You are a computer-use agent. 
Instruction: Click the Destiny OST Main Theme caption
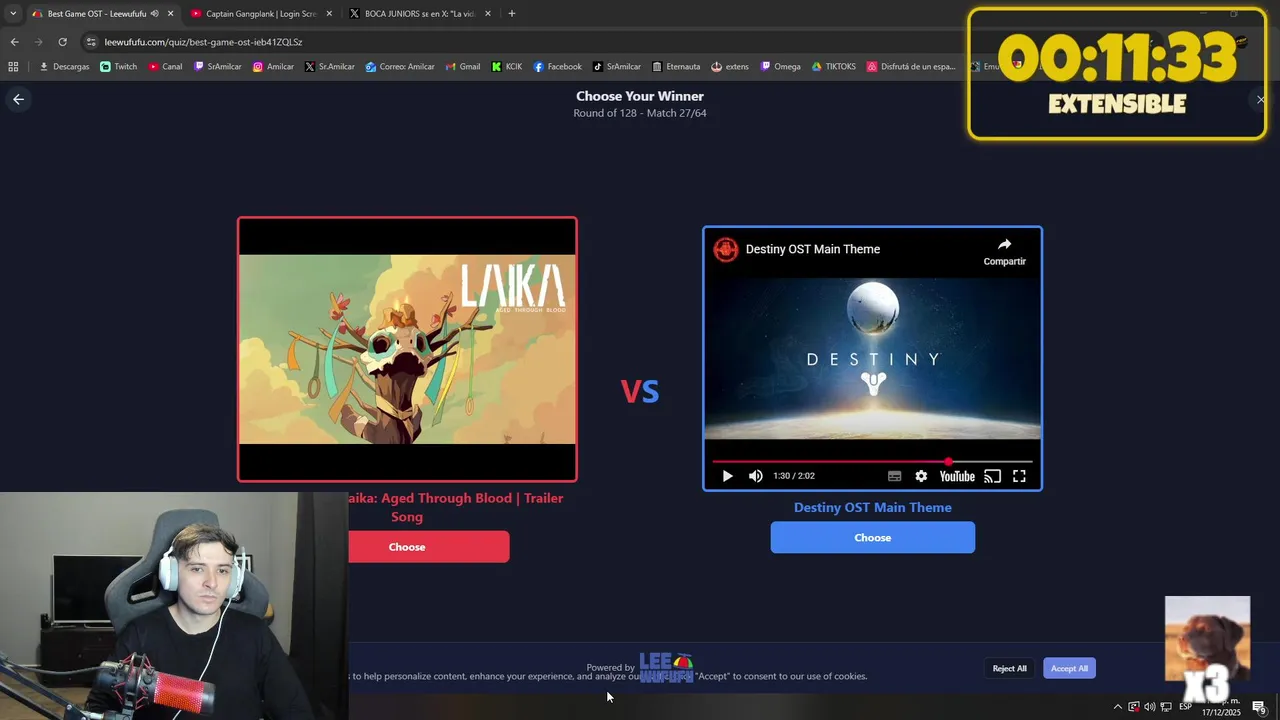click(873, 507)
